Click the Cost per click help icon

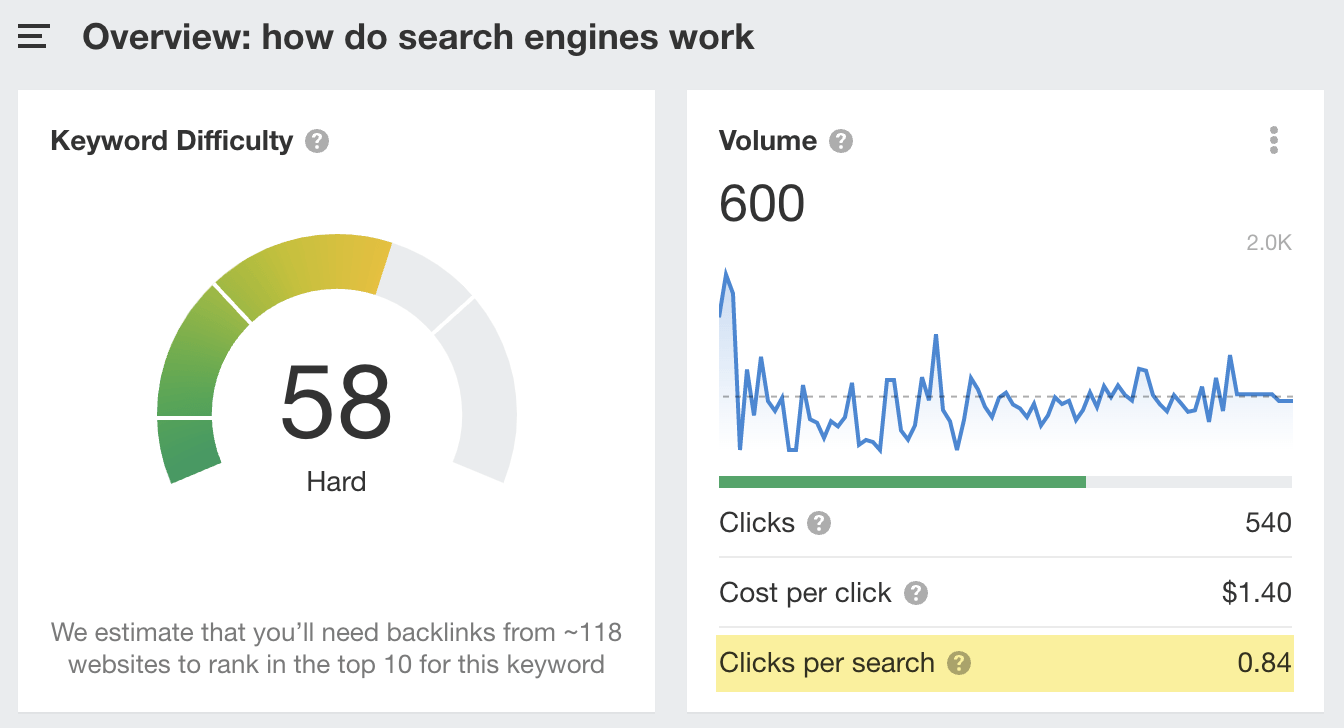coord(914,592)
